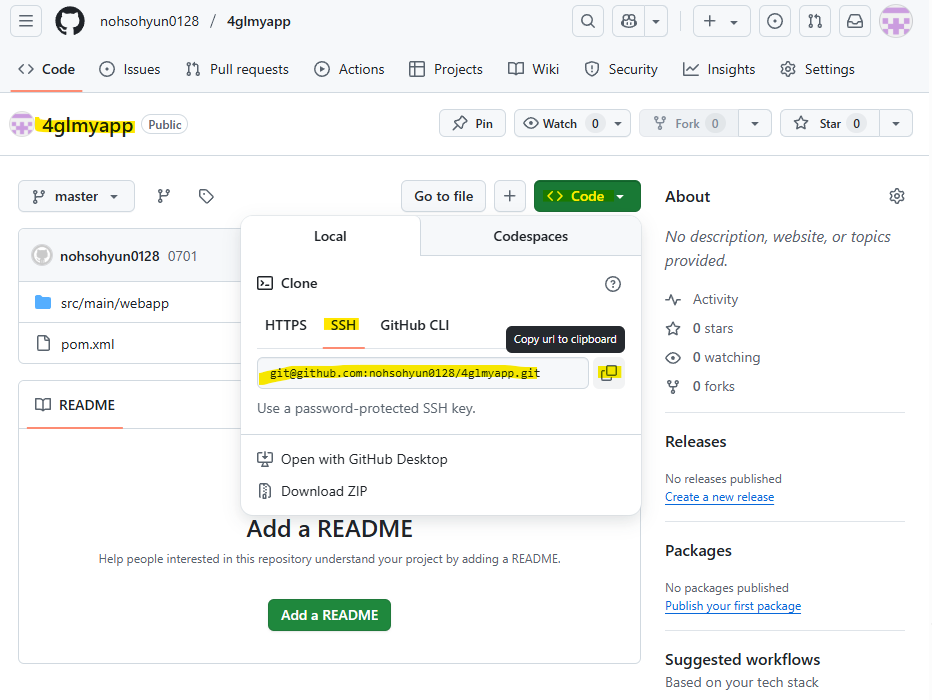Click the green Add a README button

(x=329, y=615)
